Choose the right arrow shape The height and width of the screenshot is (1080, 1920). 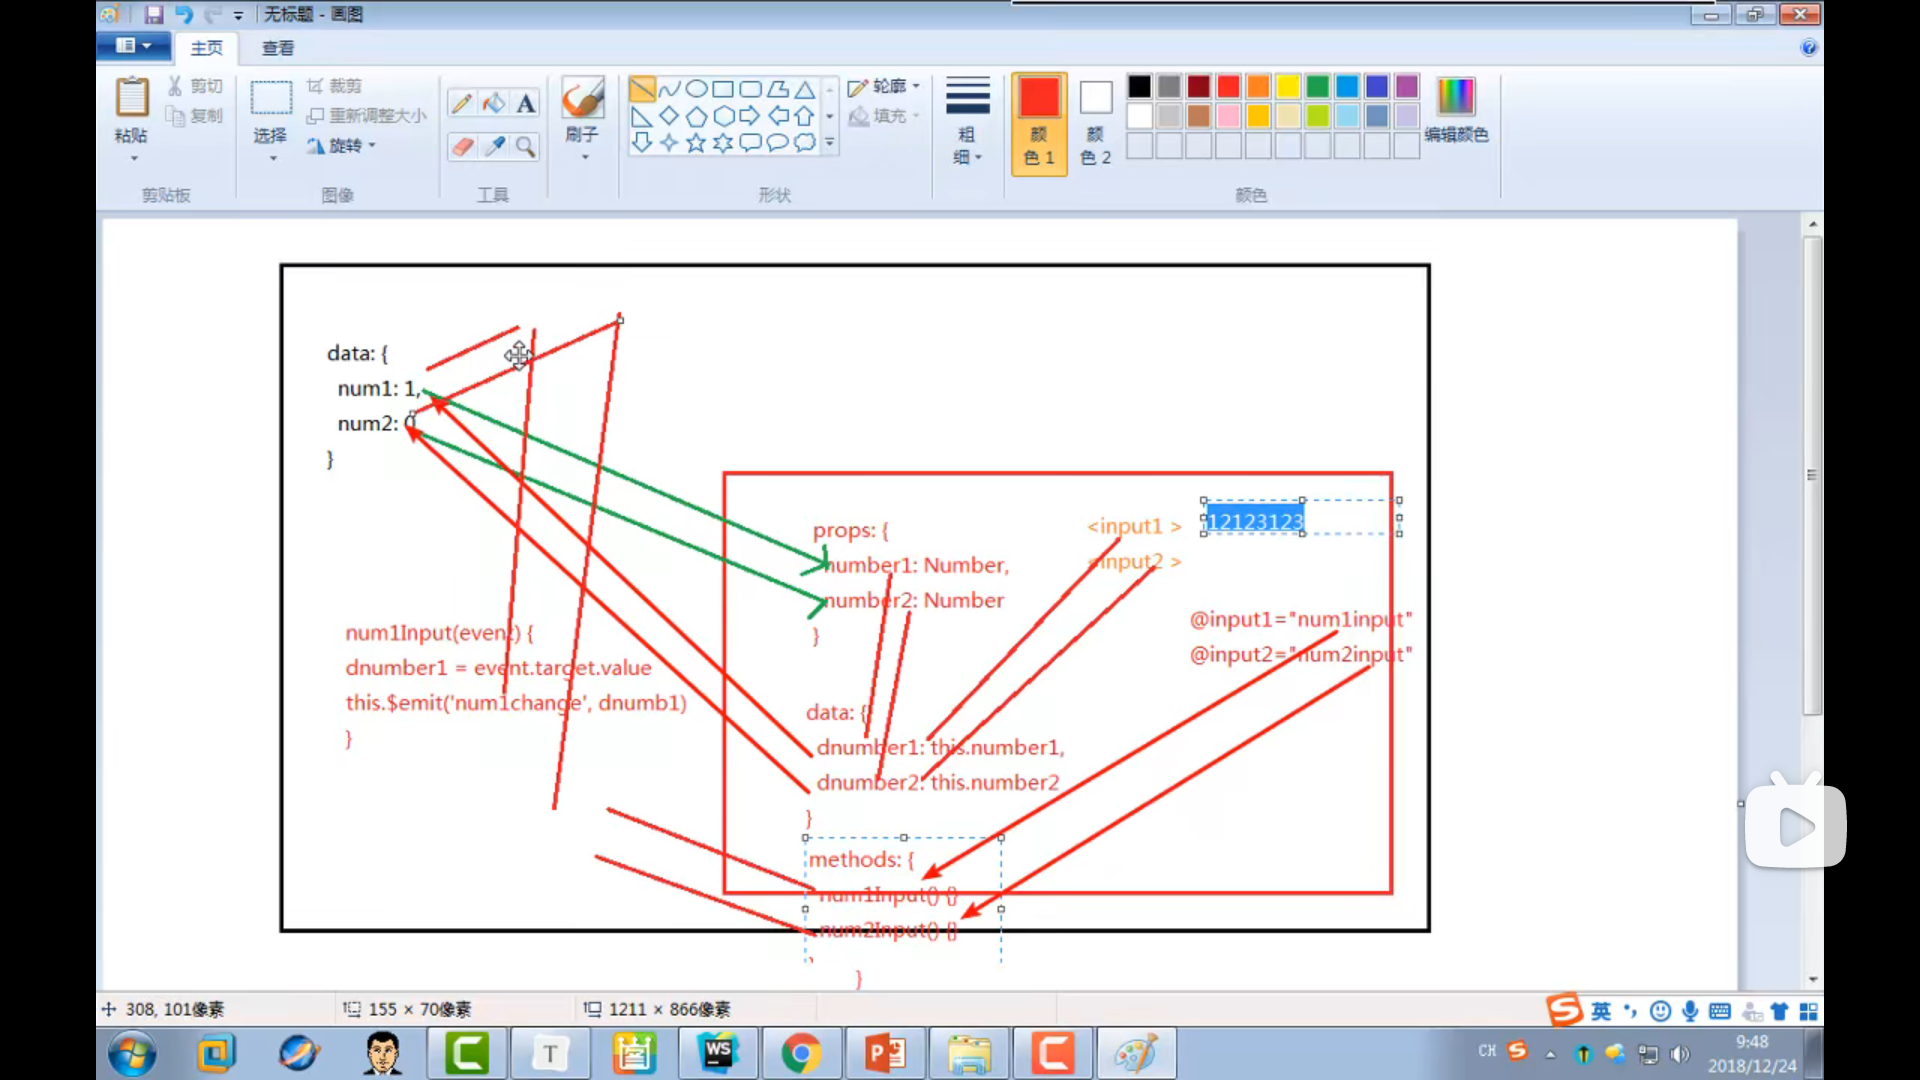749,116
